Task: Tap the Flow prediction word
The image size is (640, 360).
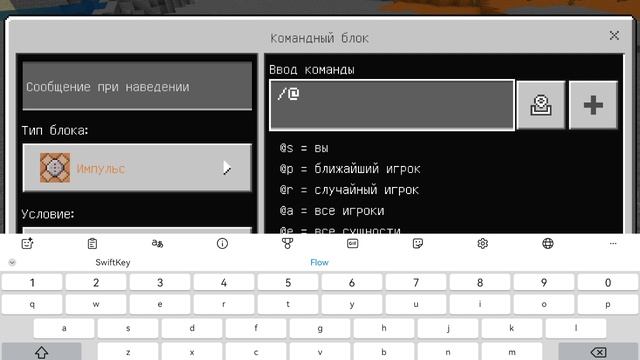Action: (x=319, y=262)
